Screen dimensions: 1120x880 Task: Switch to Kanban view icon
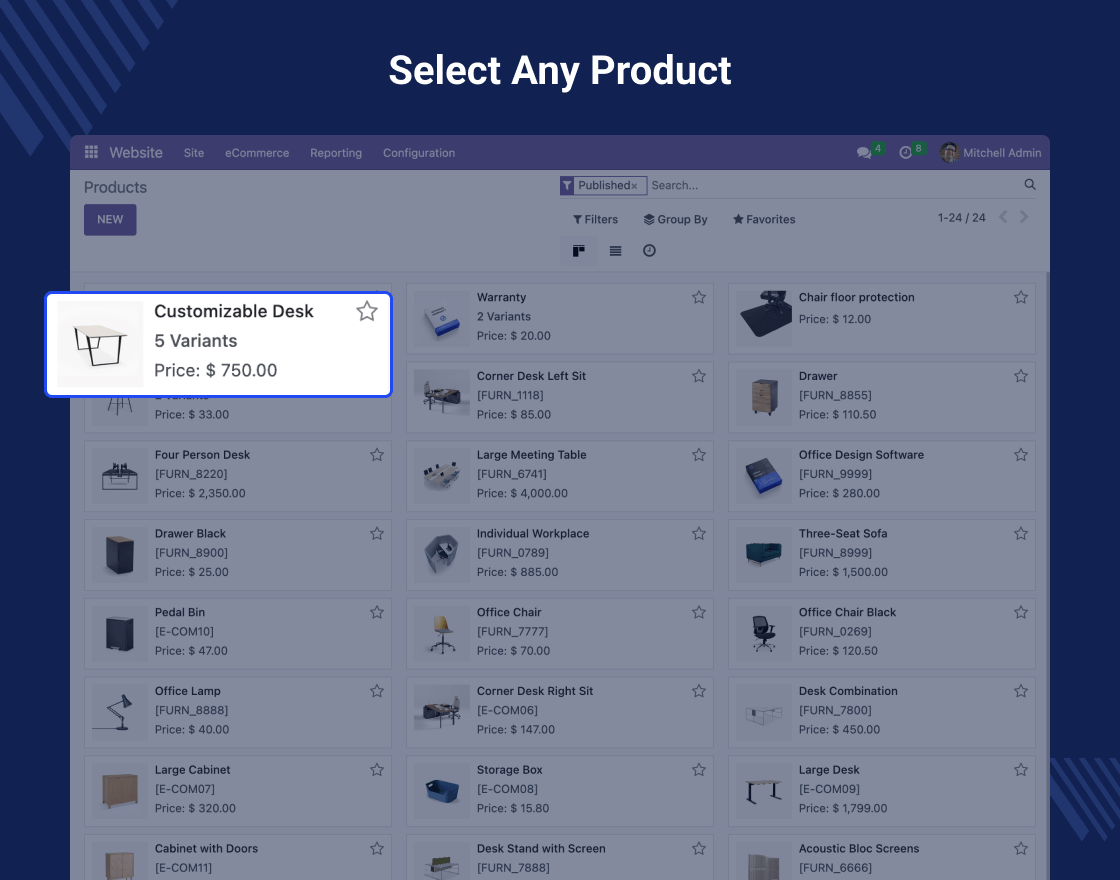click(x=579, y=251)
